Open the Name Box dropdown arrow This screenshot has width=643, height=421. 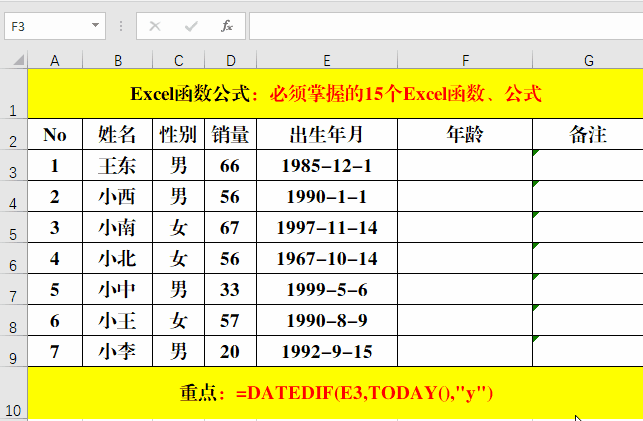click(x=95, y=25)
